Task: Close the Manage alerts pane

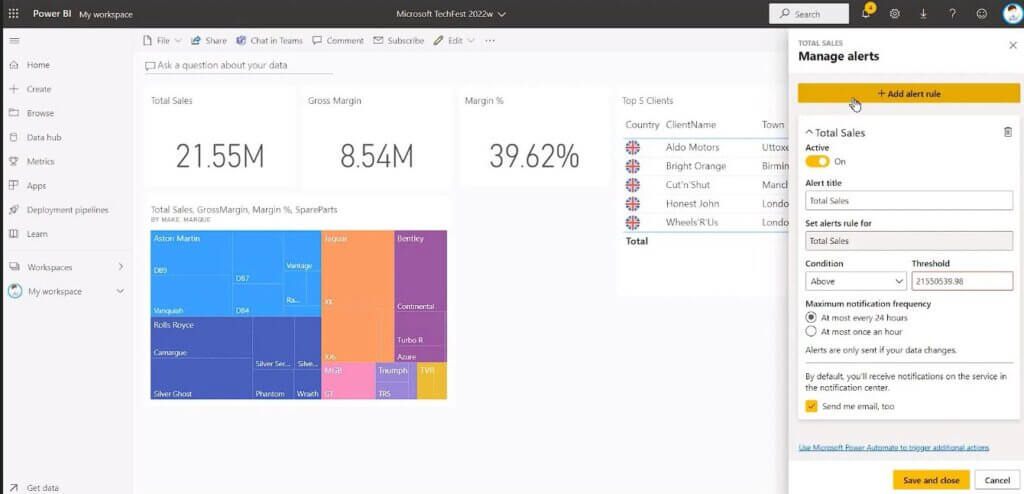Action: tap(1013, 45)
